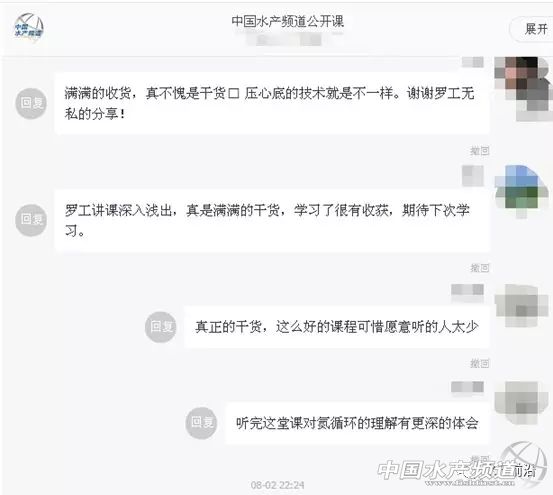Click 回复 next to the 真正的干货 message
The image size is (553, 495).
[x=161, y=327]
